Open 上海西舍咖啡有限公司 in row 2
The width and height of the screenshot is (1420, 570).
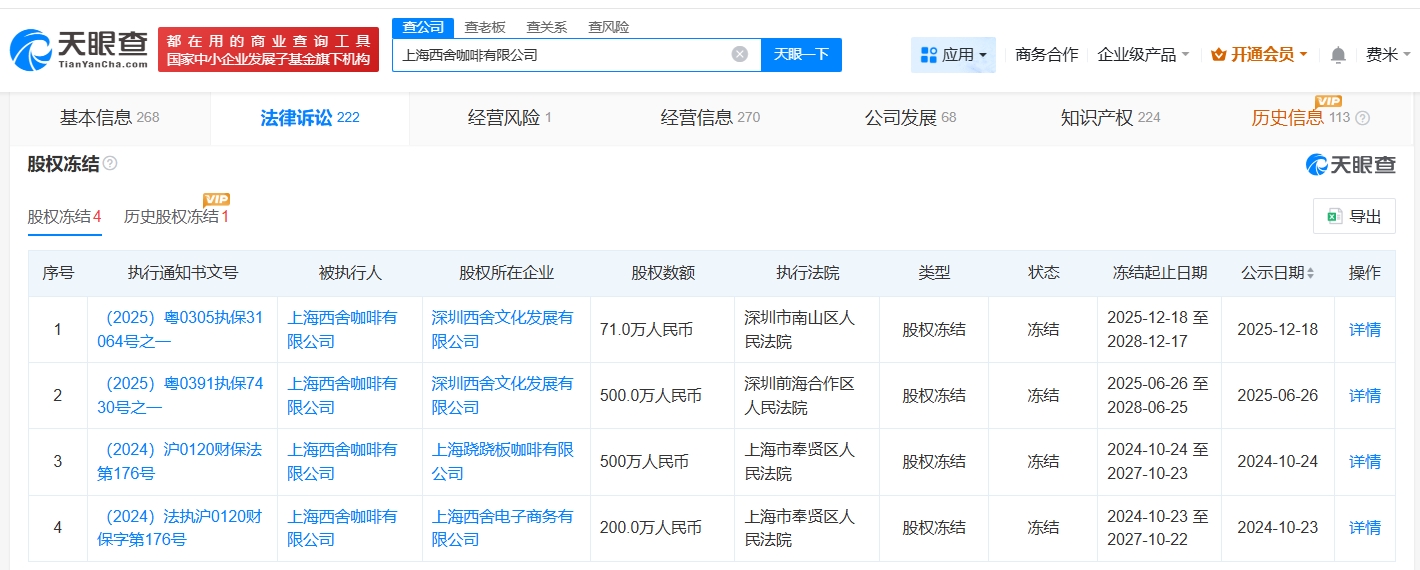(x=342, y=395)
